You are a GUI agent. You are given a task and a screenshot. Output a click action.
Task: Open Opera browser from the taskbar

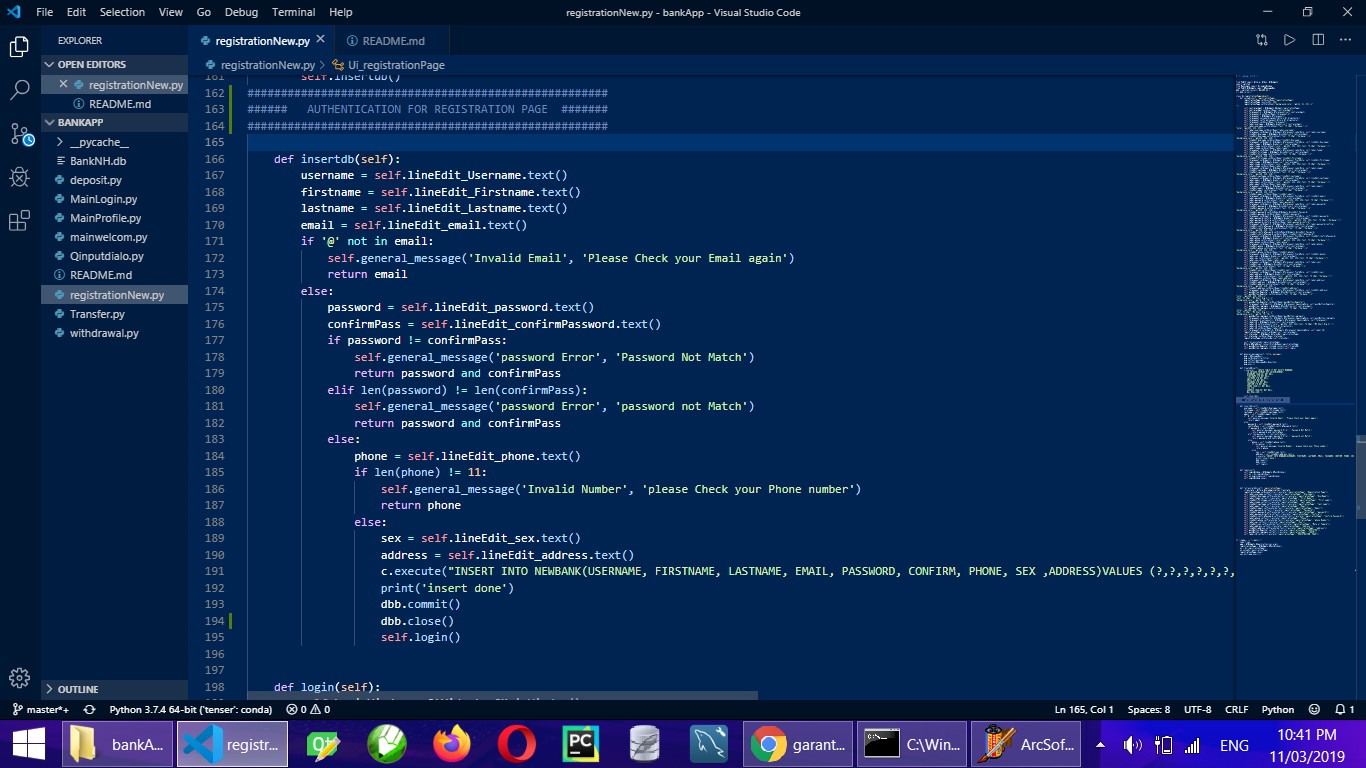516,744
